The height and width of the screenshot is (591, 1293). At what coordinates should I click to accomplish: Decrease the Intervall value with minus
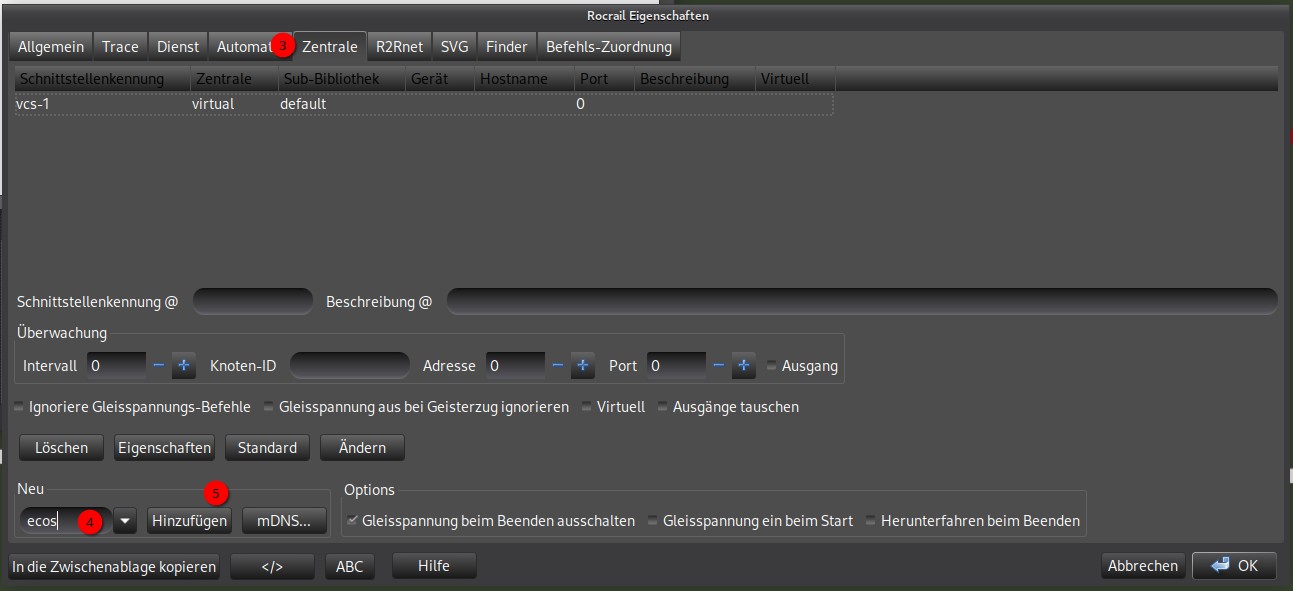click(159, 366)
